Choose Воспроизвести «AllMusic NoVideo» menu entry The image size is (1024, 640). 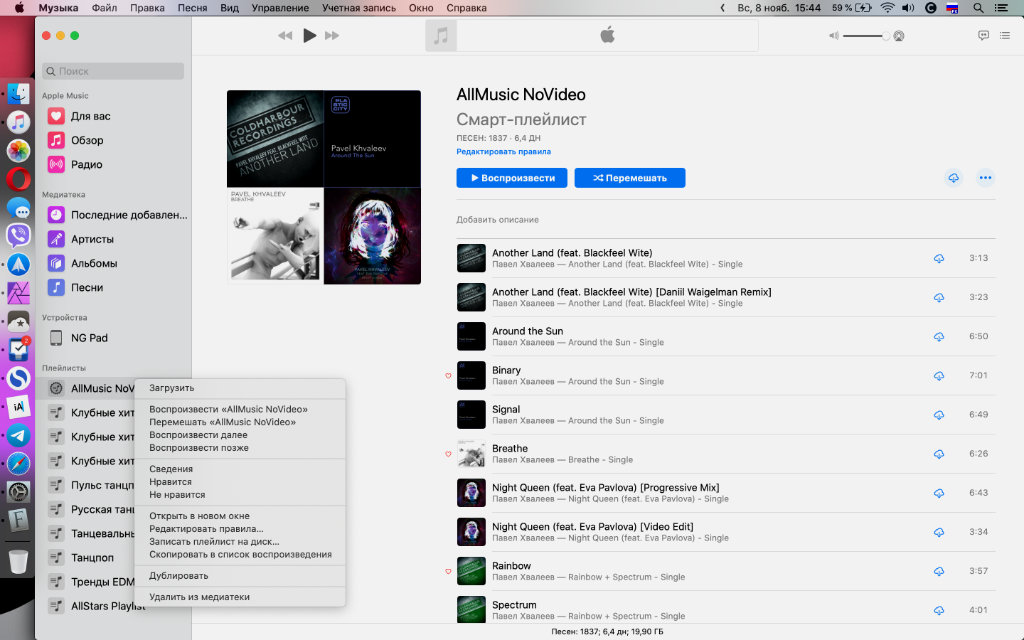pos(240,409)
